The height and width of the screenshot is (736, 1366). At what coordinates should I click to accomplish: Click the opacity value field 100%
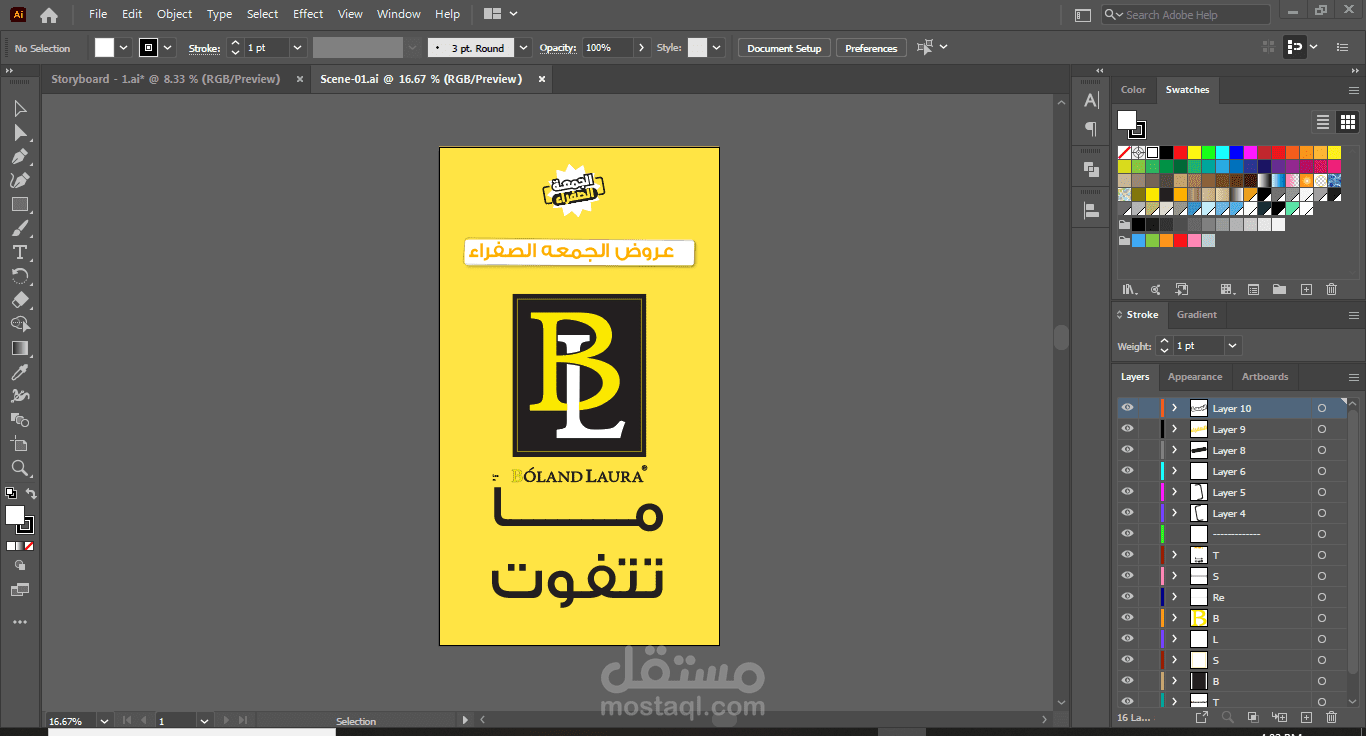[607, 48]
